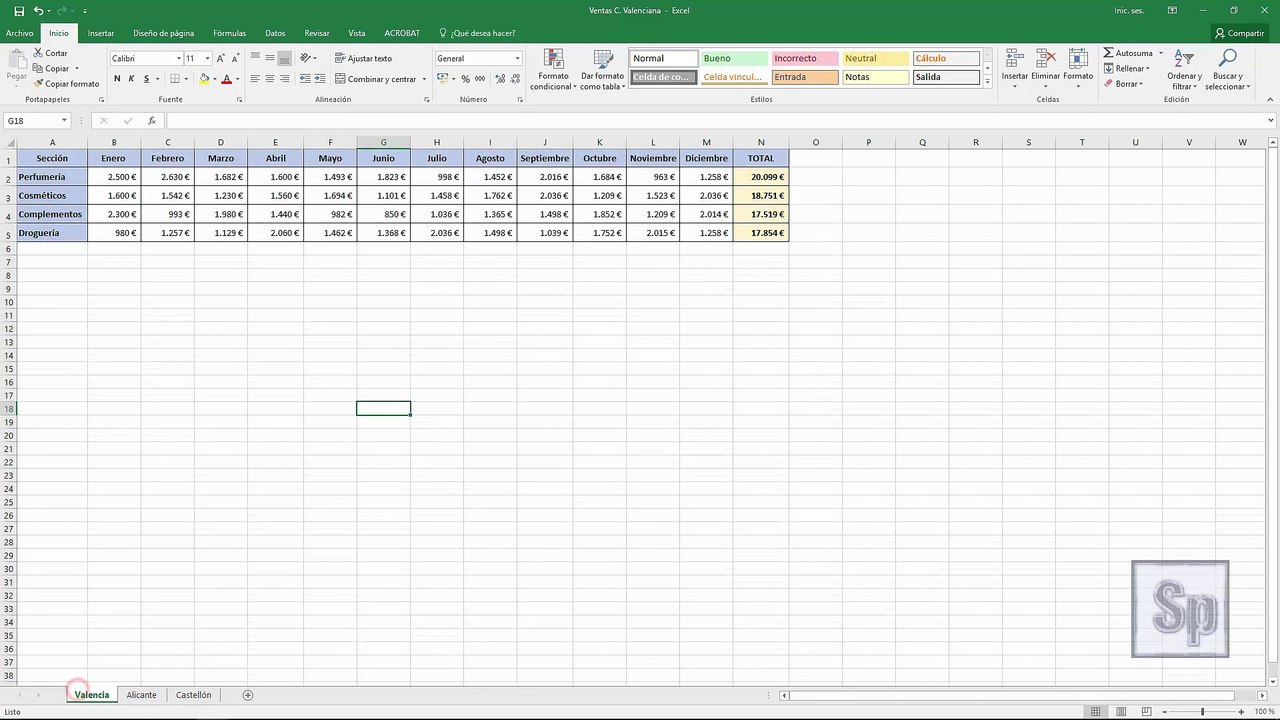Click the Save icon in quick access toolbar
1280x720 pixels.
[x=18, y=10]
